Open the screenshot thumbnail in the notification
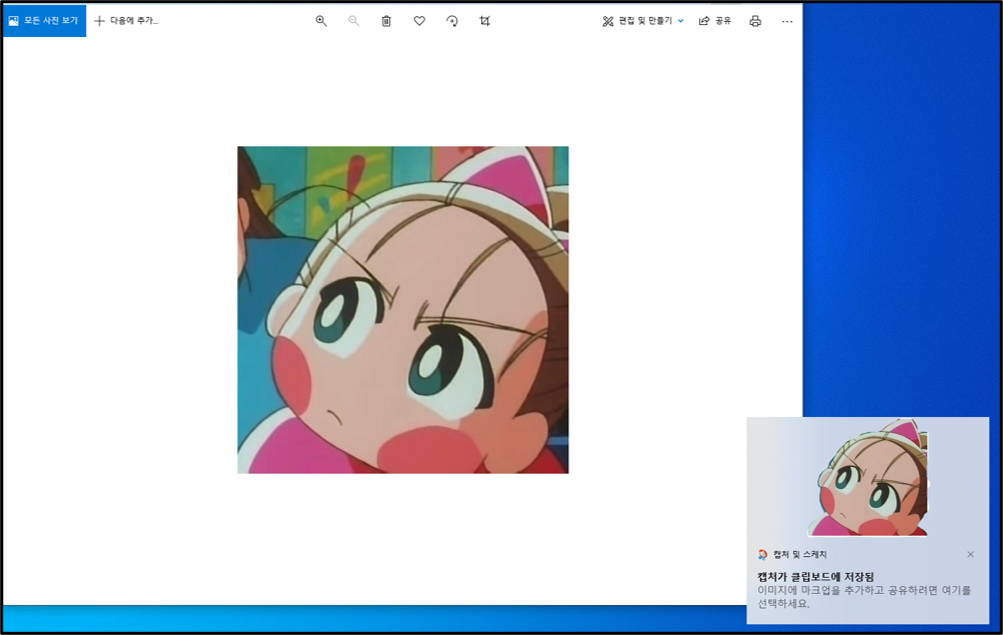The image size is (1003, 635). [x=868, y=478]
